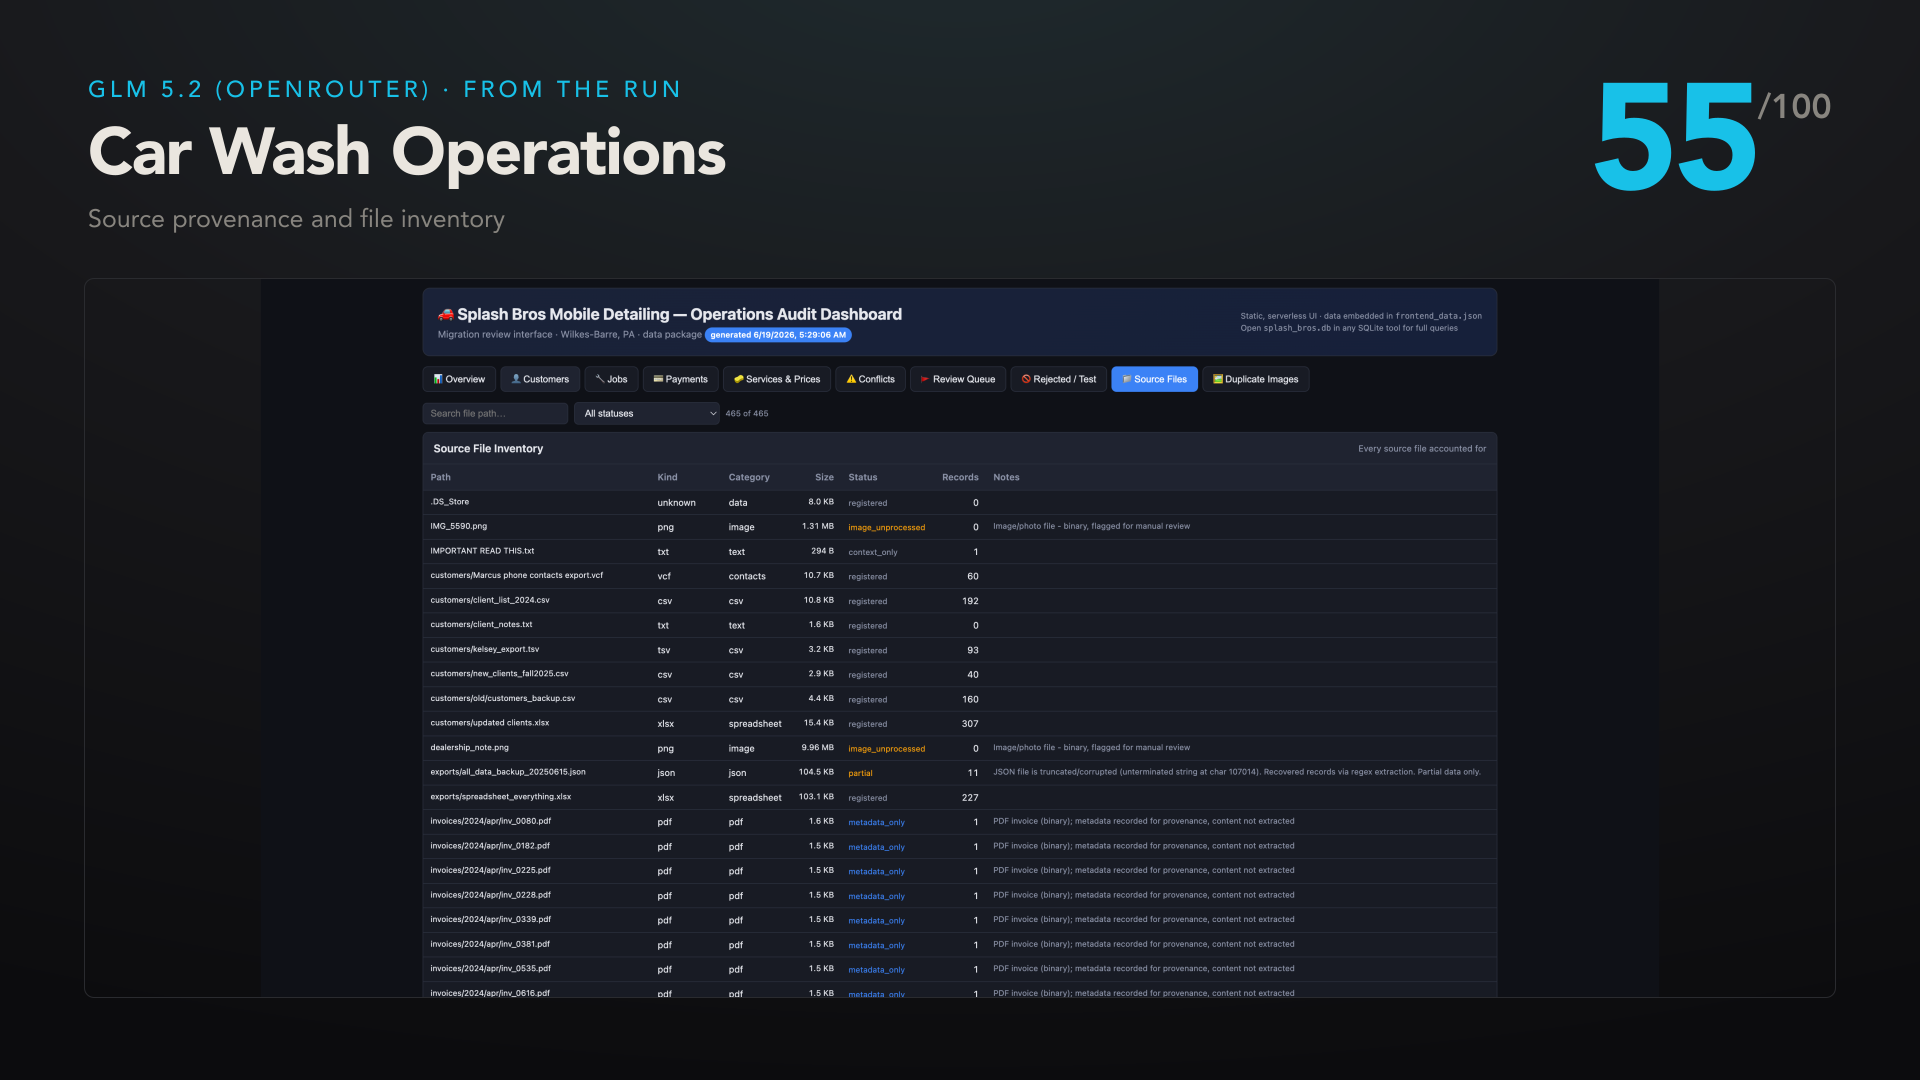Select Marcus phone contacts export.vcf path
This screenshot has height=1080, width=1920.
[516, 575]
